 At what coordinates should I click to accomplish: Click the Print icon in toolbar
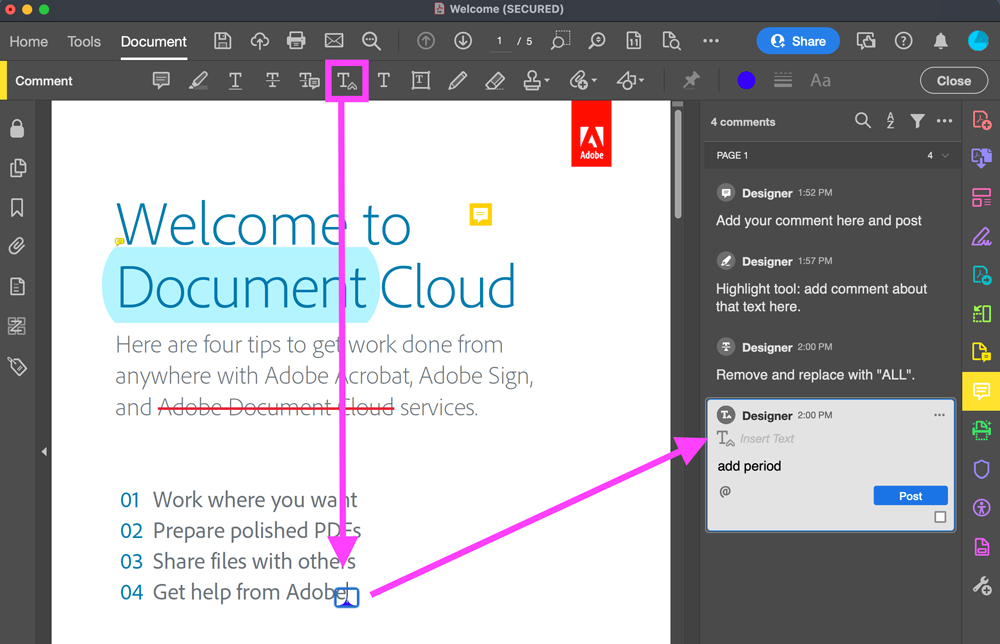pyautogui.click(x=296, y=41)
